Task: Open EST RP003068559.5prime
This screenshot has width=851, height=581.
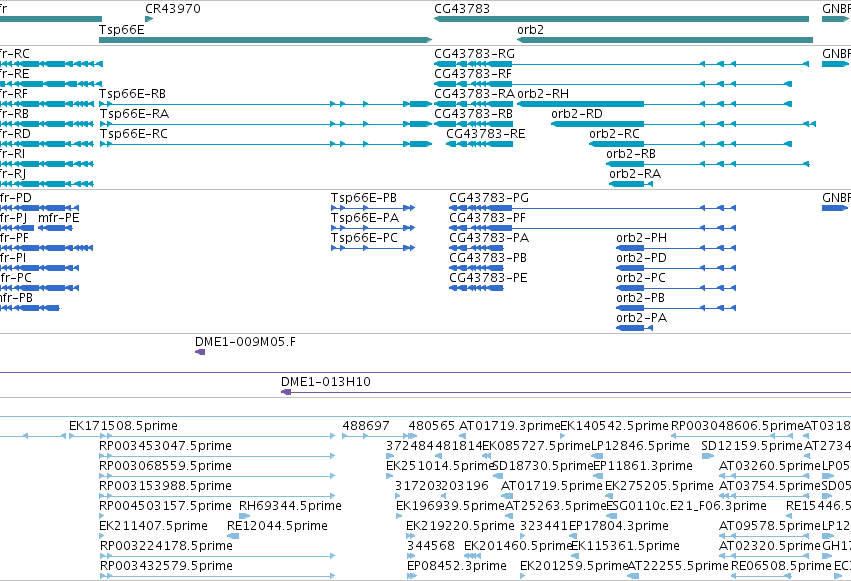Action: 165,466
